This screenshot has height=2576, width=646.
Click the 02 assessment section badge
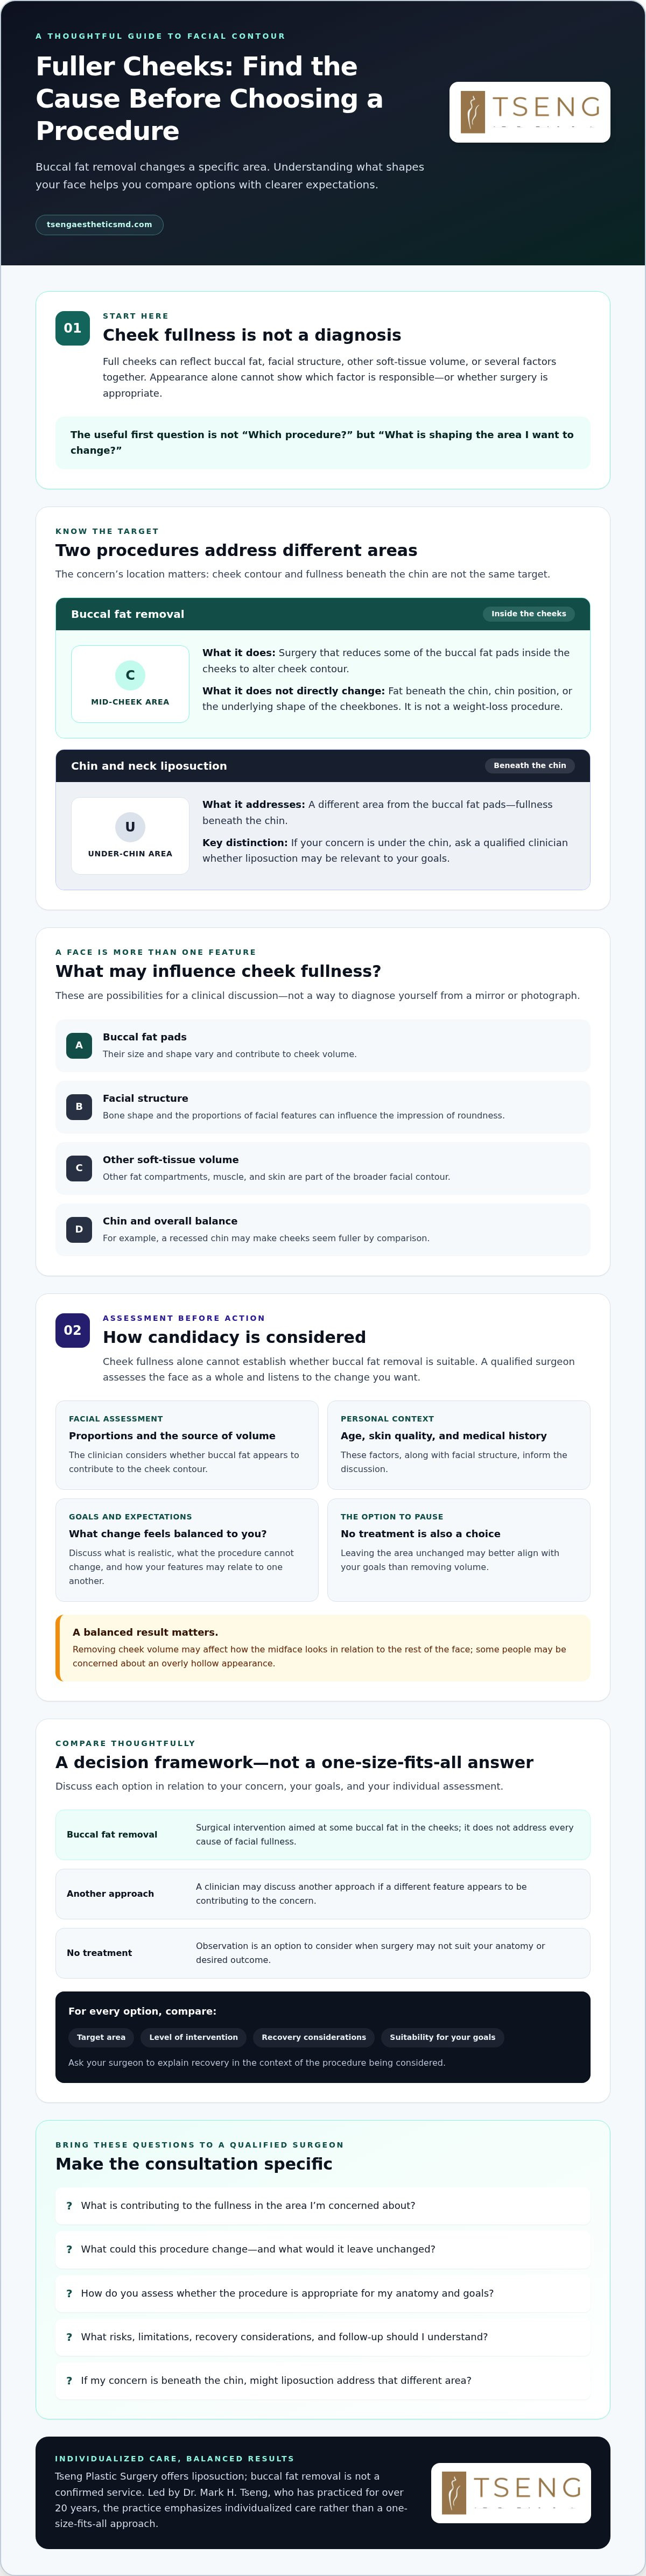[x=72, y=1330]
